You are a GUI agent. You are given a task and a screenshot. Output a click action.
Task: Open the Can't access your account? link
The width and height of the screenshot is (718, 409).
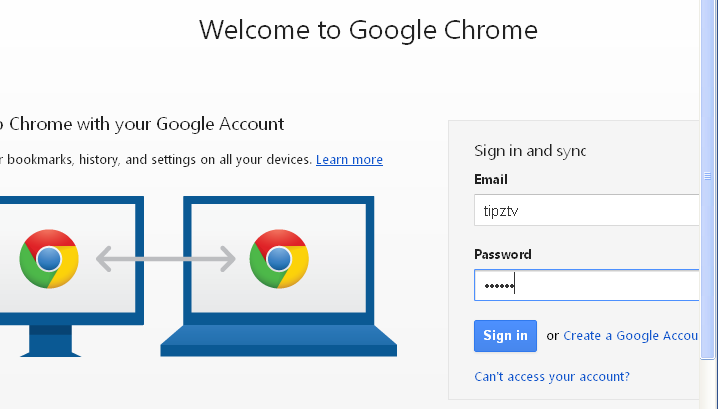click(x=552, y=376)
